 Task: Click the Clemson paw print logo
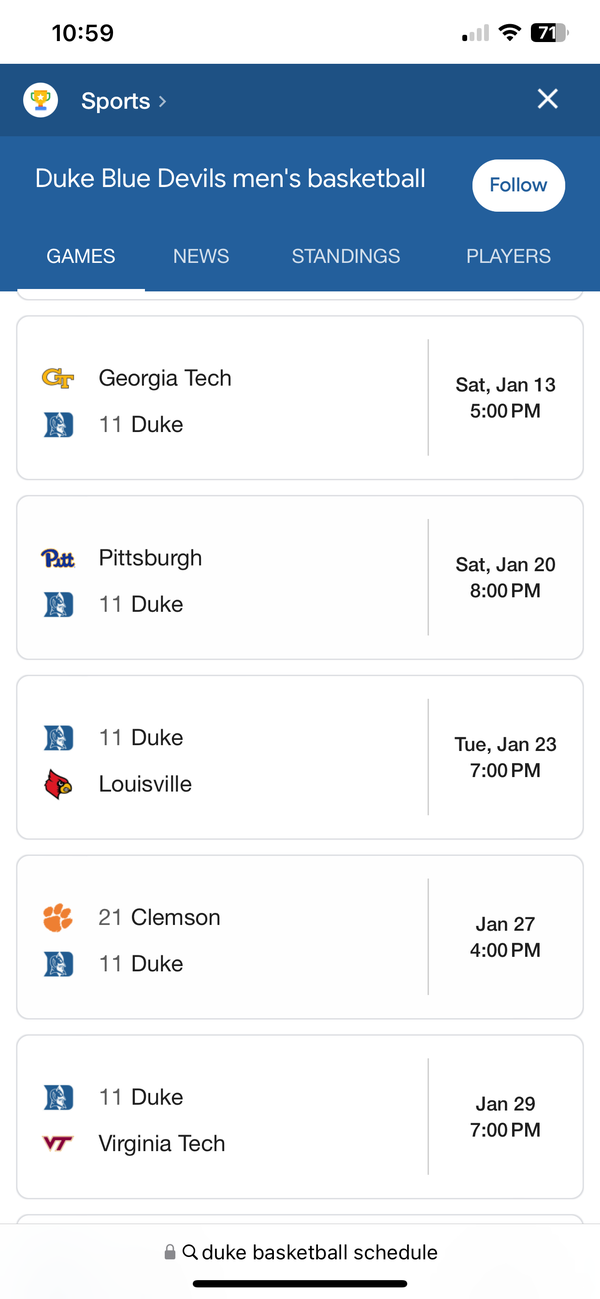58,917
